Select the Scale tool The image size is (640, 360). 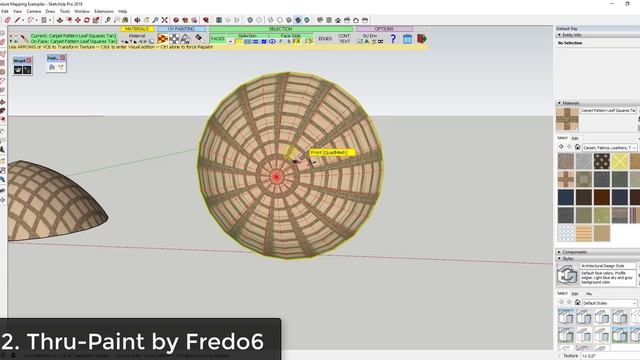(x=96, y=20)
